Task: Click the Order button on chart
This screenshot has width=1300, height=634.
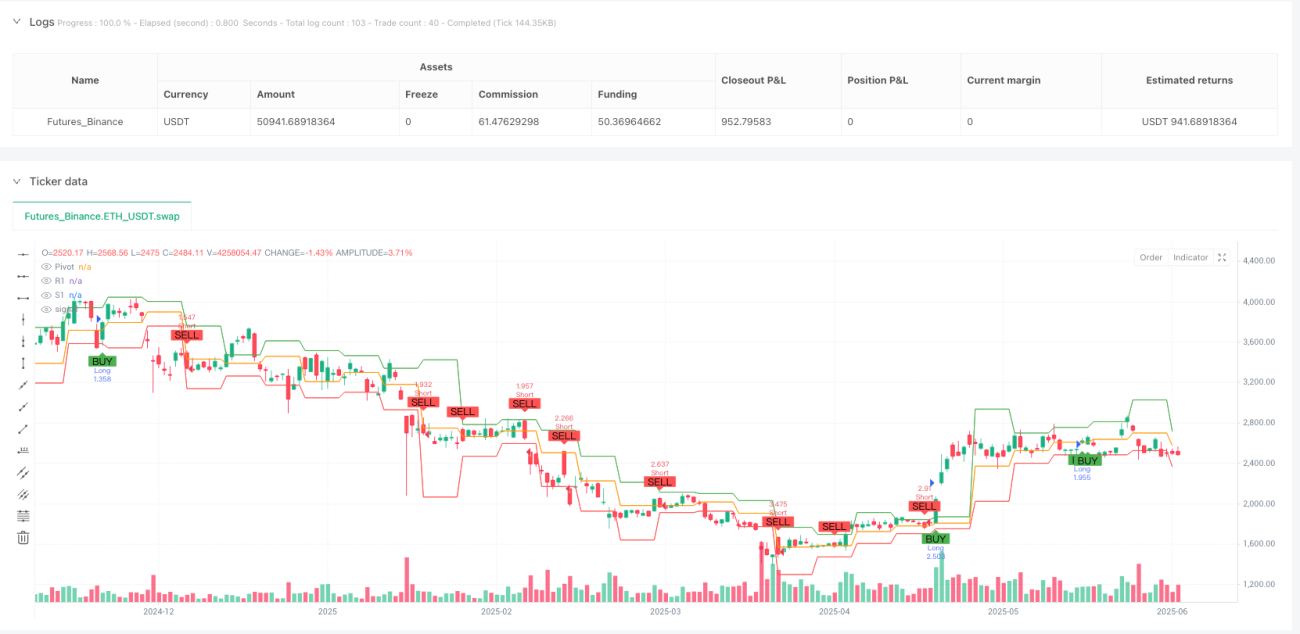Action: [1151, 257]
